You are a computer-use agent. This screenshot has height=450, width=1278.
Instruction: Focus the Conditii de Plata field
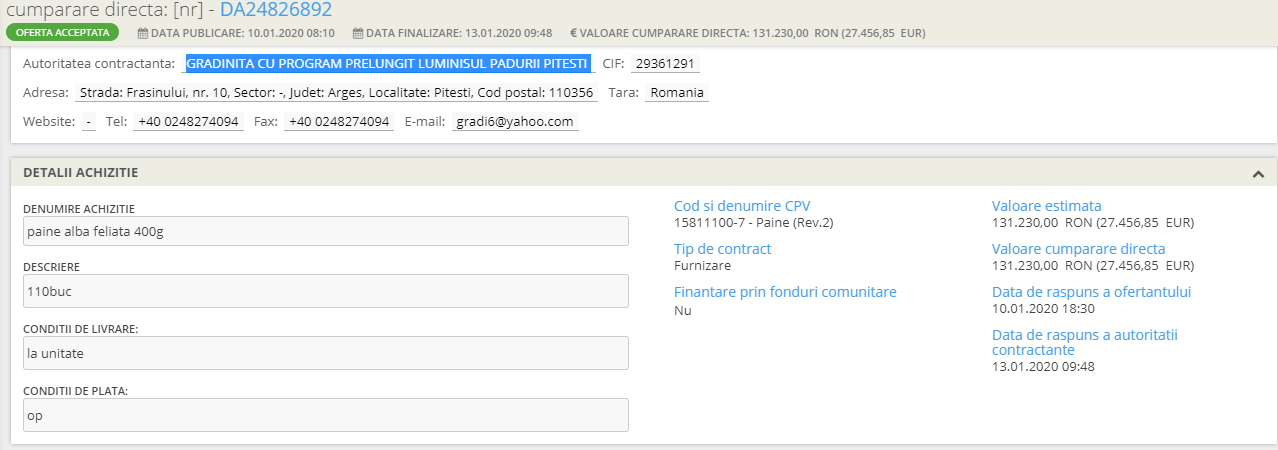326,415
